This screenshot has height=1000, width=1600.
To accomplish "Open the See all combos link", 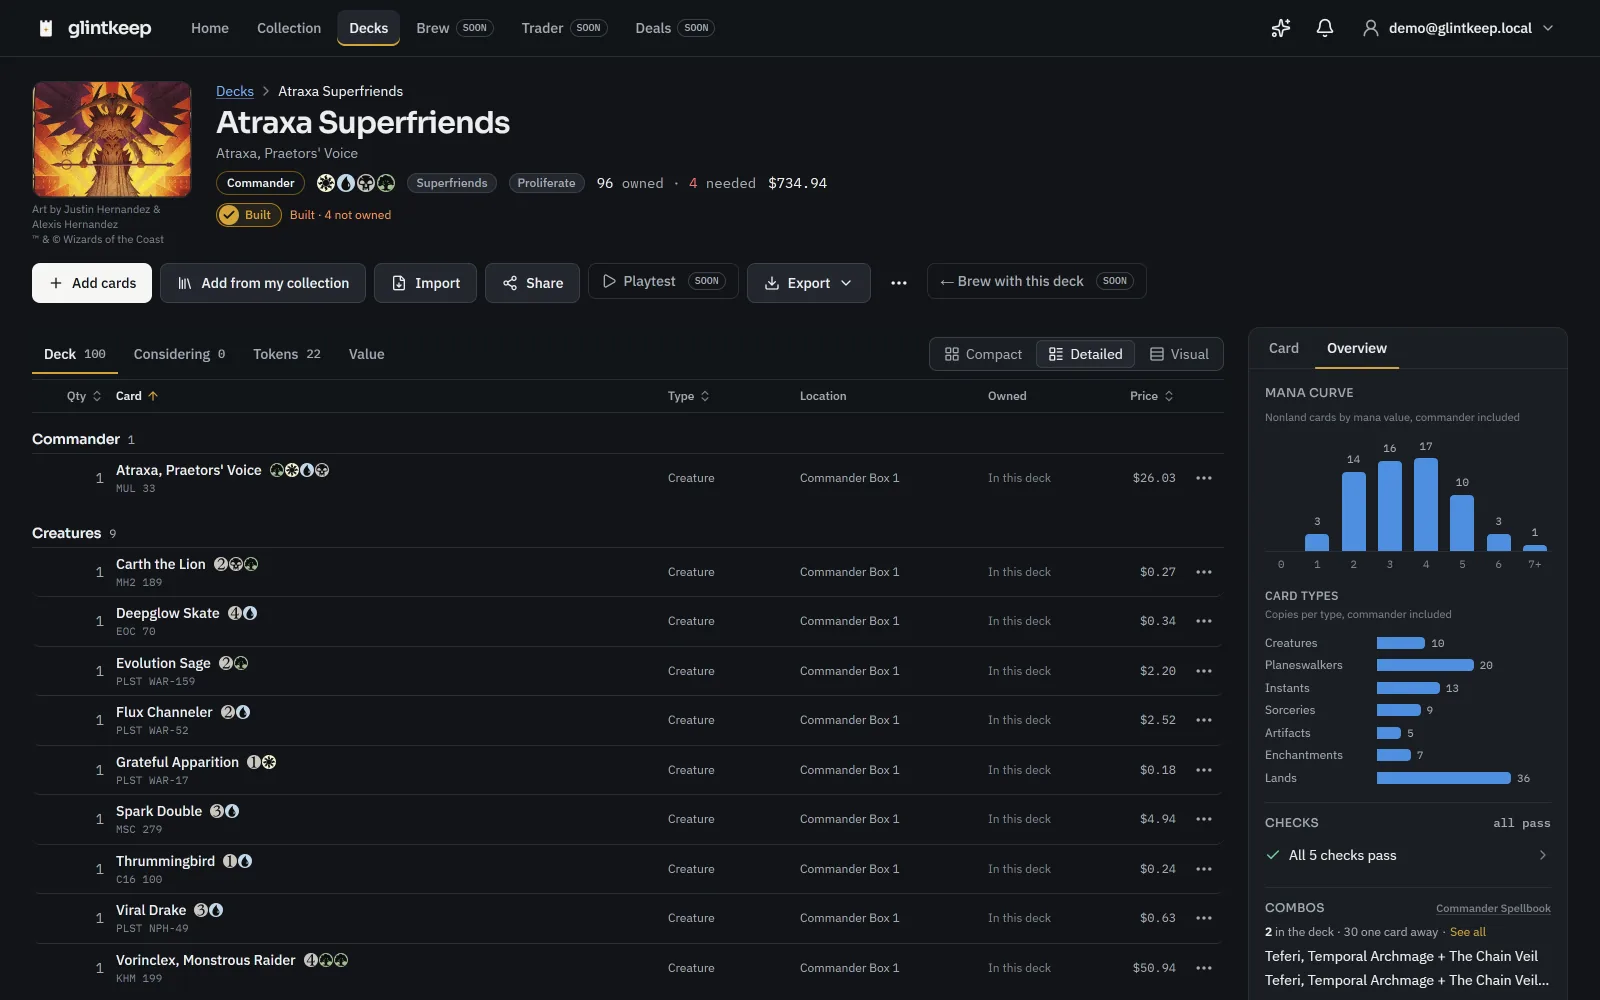I will (1468, 932).
